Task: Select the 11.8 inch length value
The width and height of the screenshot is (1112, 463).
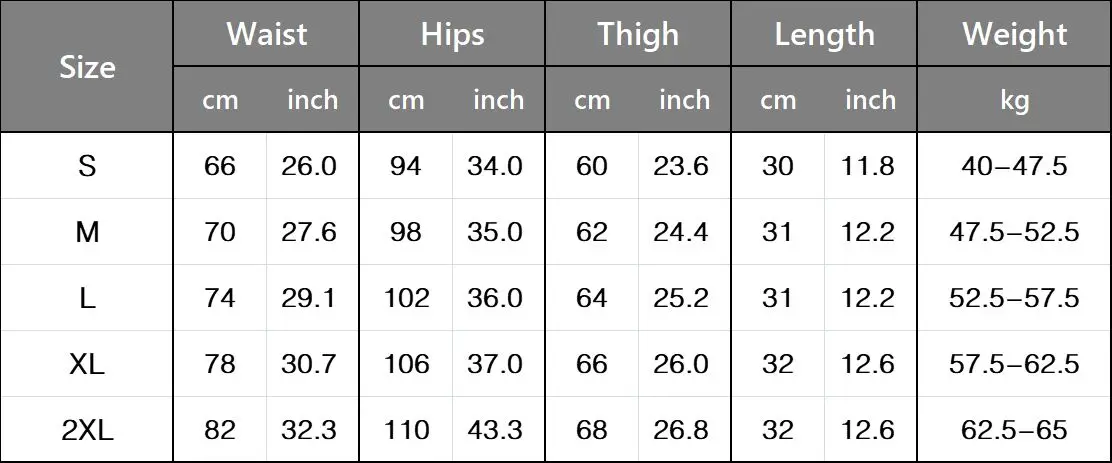Action: pyautogui.click(x=867, y=167)
